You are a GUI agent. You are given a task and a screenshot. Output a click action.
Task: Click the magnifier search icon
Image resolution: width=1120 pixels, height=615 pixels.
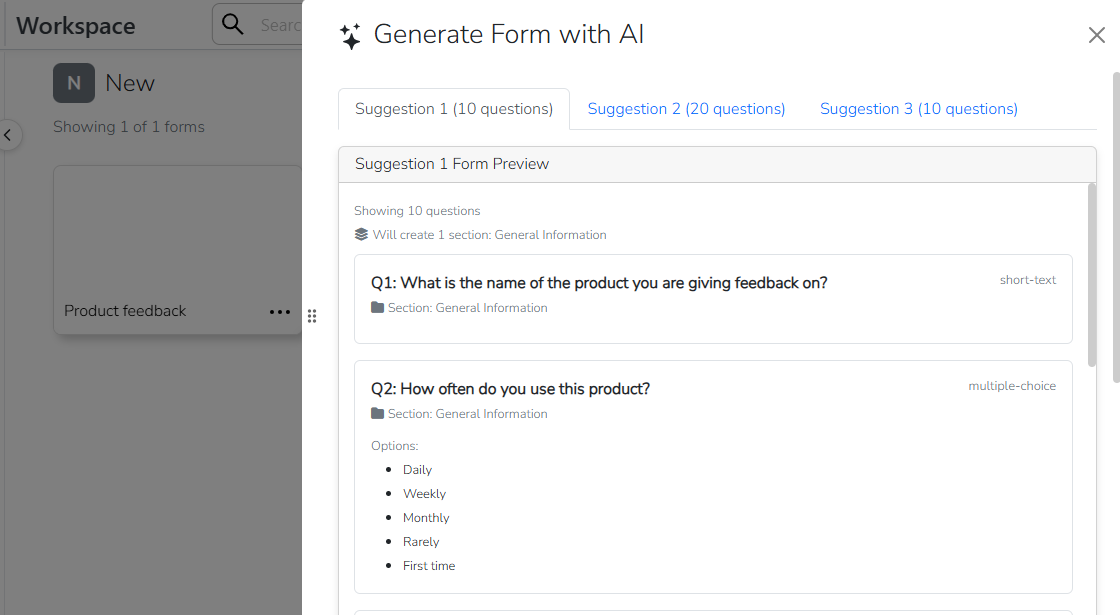pyautogui.click(x=233, y=24)
